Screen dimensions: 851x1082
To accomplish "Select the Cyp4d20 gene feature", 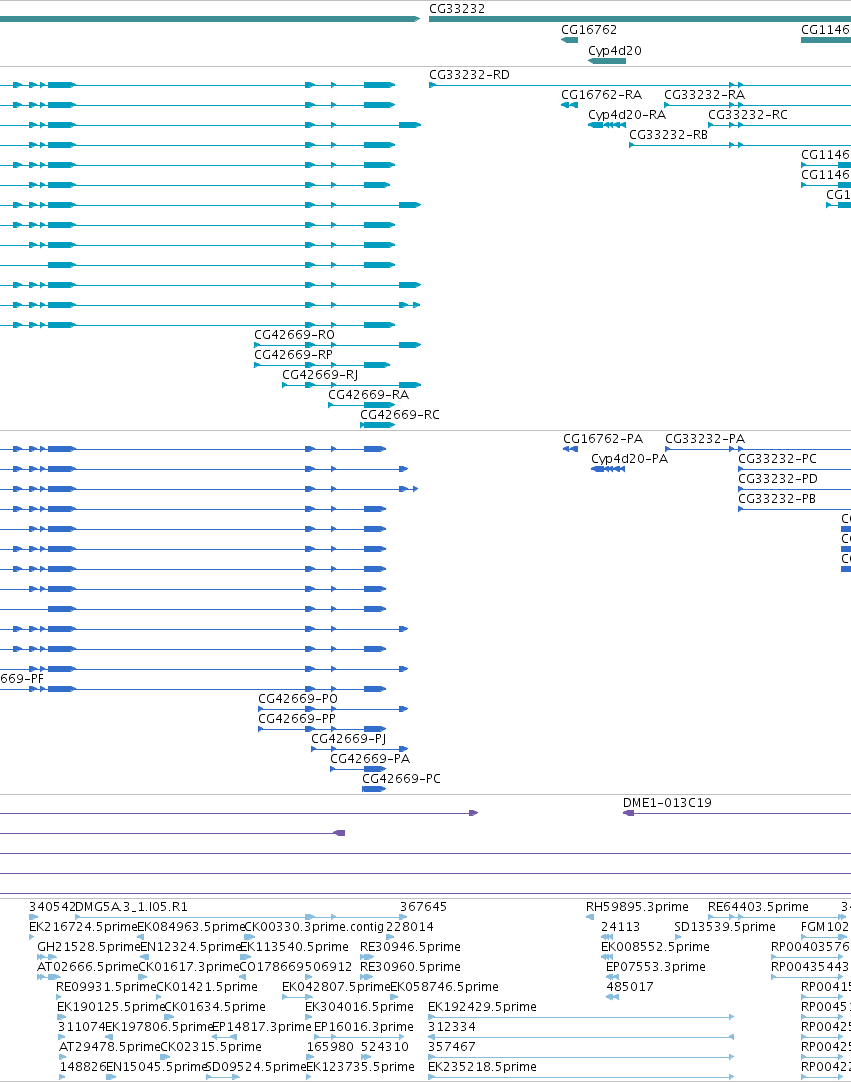I will pos(607,61).
